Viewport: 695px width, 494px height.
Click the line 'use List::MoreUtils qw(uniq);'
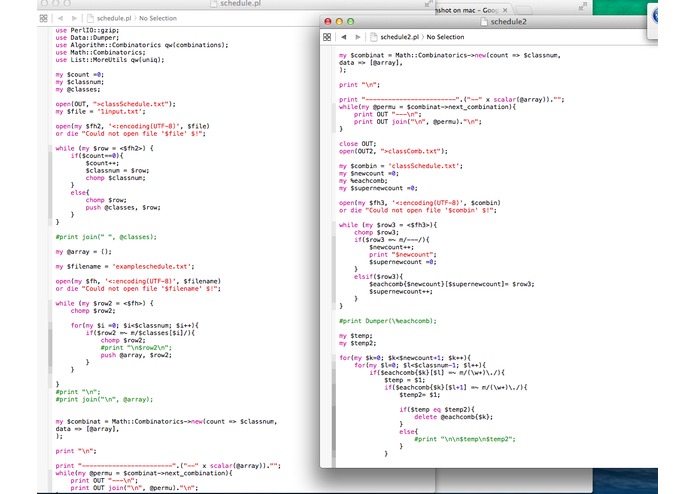point(110,60)
